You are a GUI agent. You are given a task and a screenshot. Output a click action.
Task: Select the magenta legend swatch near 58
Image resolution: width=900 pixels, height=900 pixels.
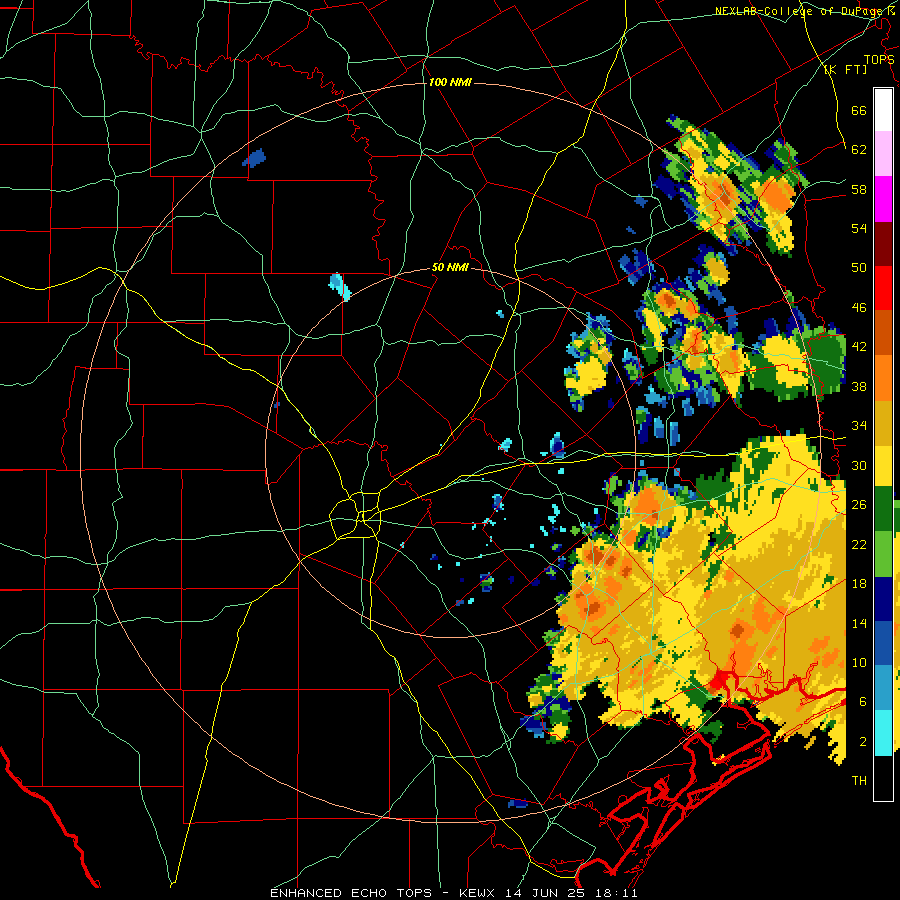click(x=883, y=199)
